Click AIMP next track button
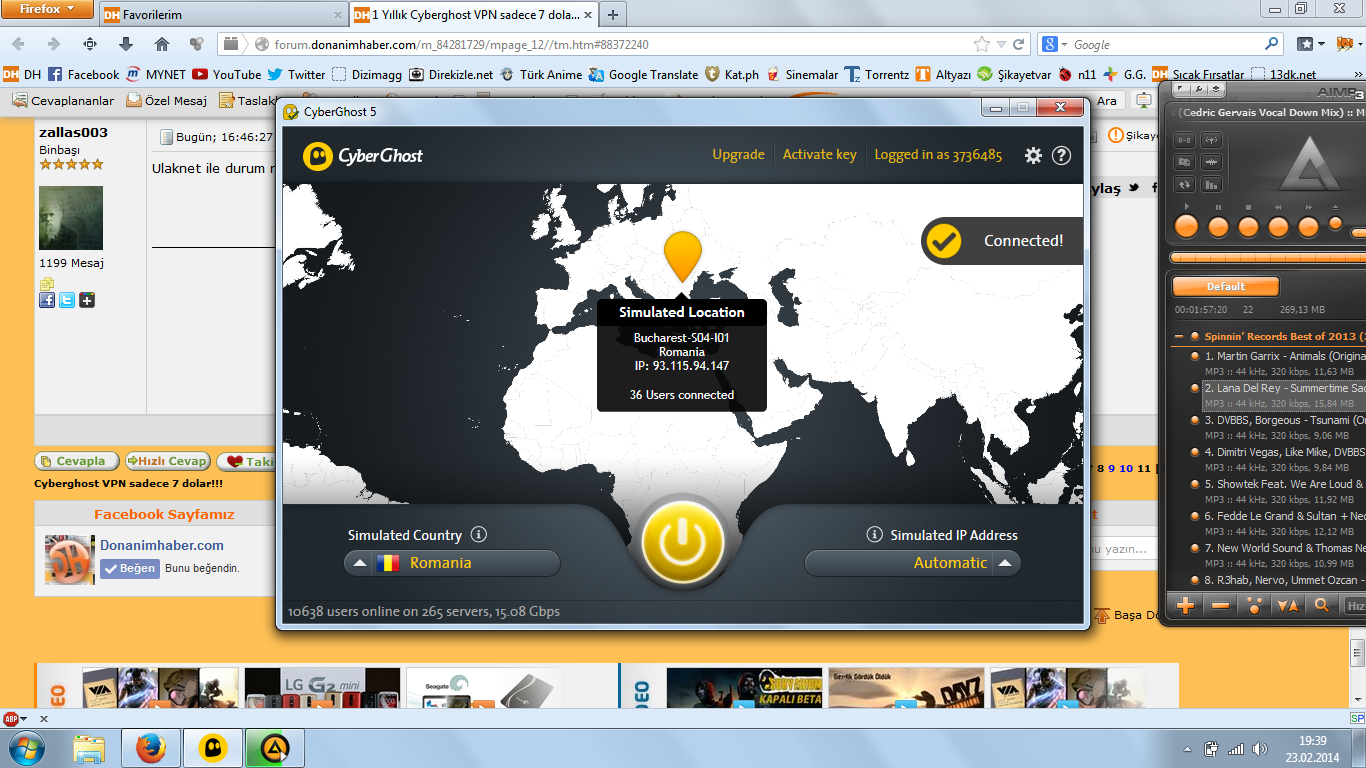 [1308, 226]
